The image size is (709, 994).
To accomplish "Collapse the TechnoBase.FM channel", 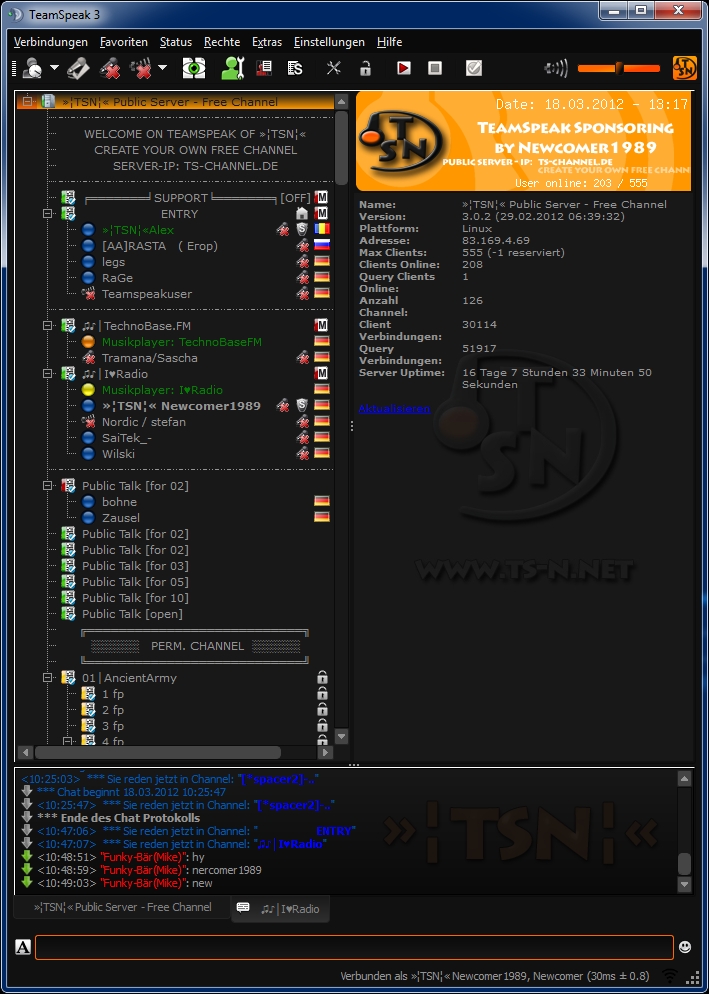I will pyautogui.click(x=48, y=325).
